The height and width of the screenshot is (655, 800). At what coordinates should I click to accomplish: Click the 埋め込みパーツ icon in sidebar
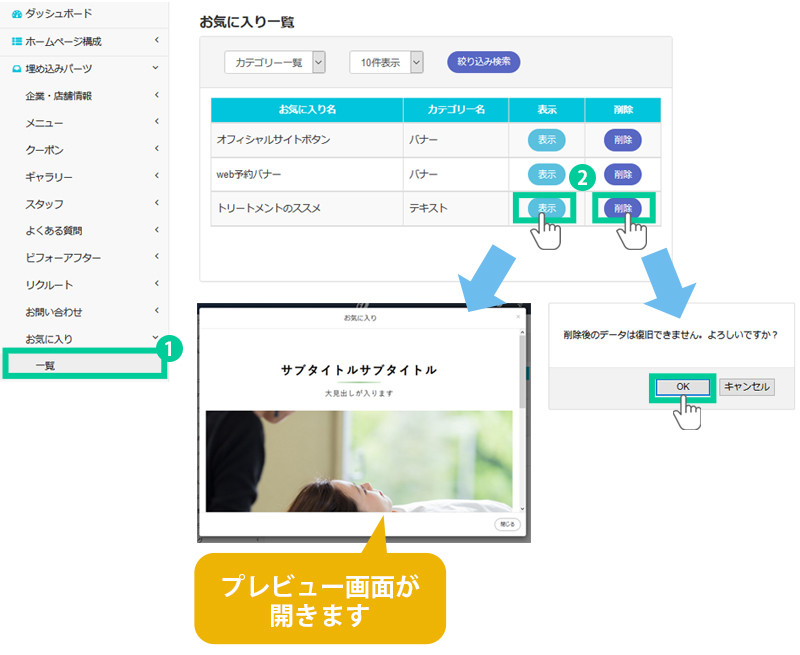(x=16, y=69)
